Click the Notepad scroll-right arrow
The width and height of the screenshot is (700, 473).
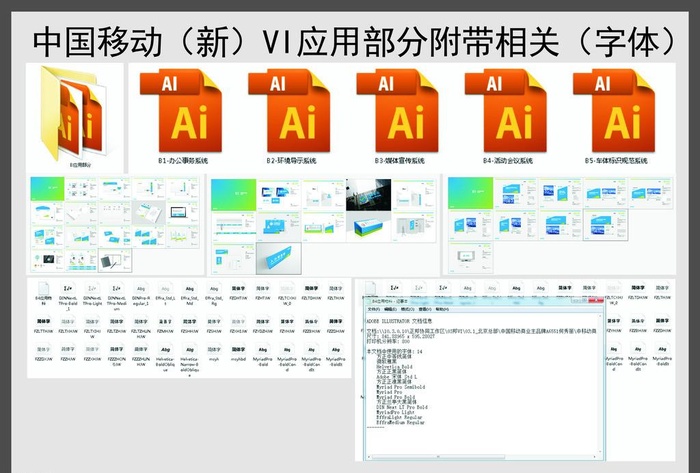(594, 457)
